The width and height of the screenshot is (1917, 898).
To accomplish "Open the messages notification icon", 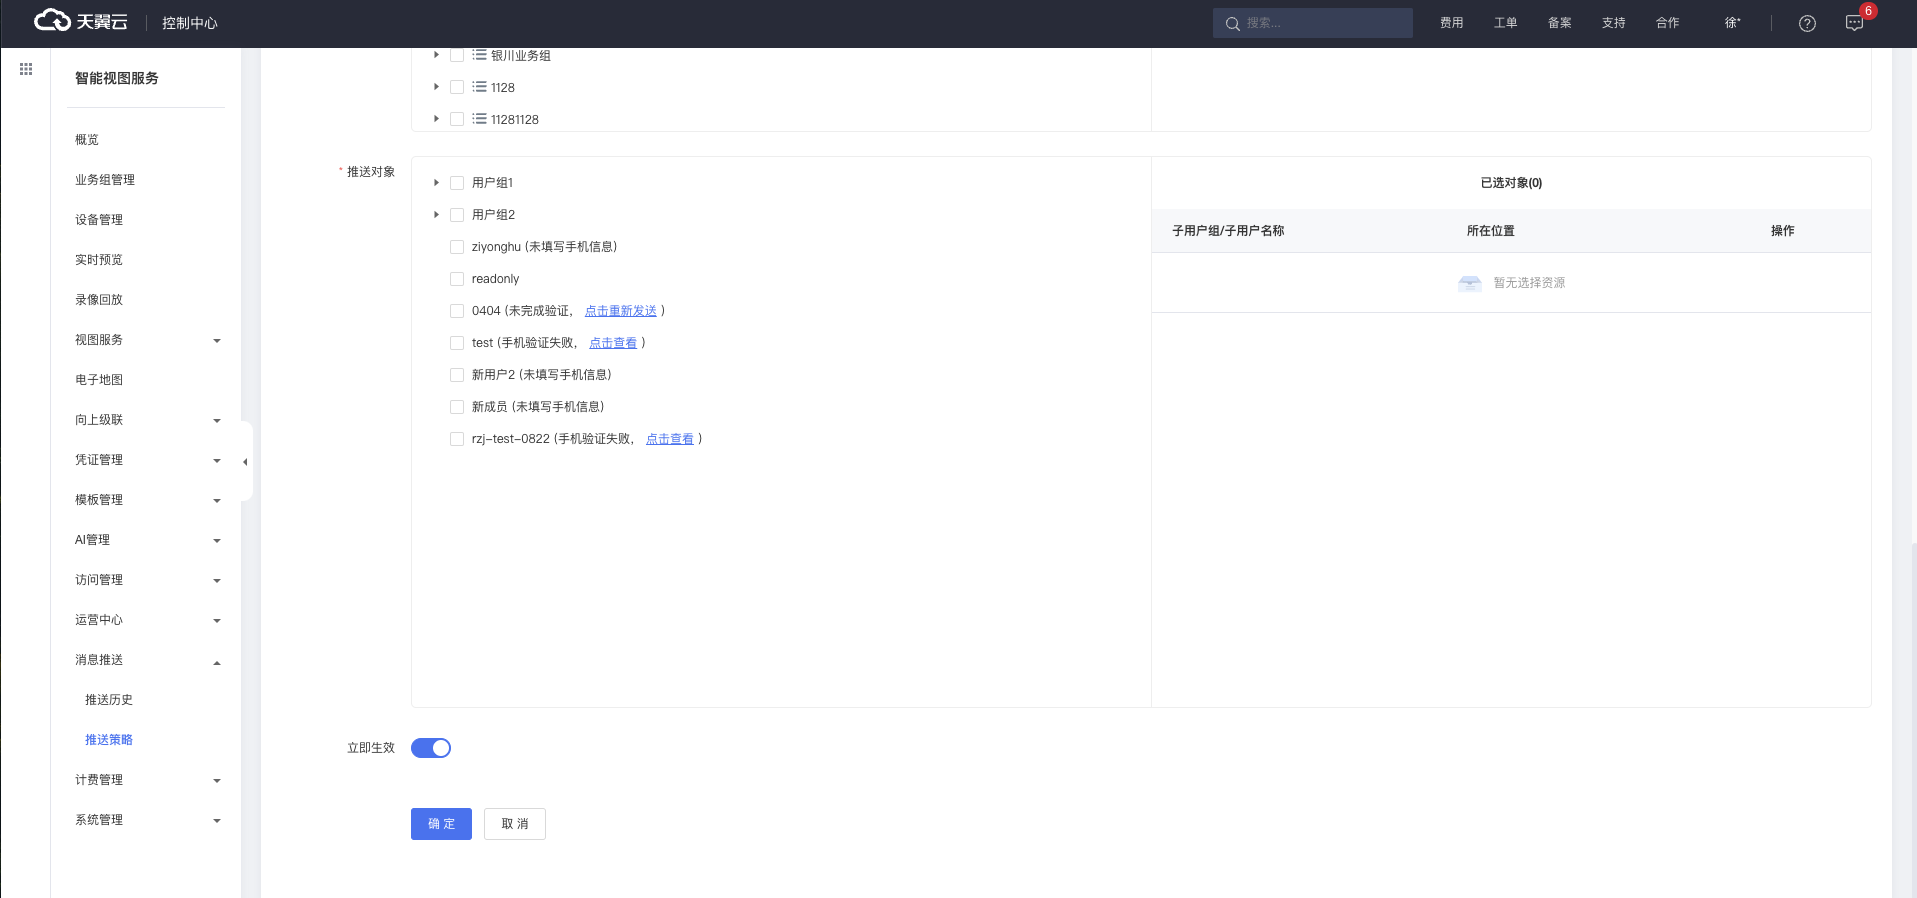I will pyautogui.click(x=1854, y=23).
